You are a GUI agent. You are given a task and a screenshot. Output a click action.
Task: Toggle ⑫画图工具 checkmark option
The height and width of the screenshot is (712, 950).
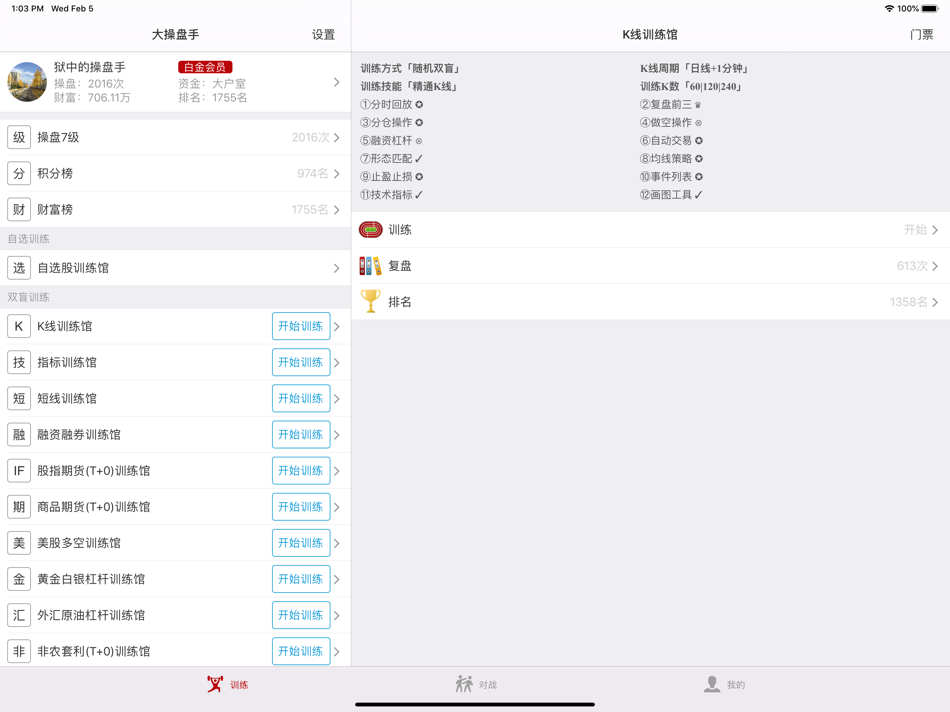click(671, 195)
